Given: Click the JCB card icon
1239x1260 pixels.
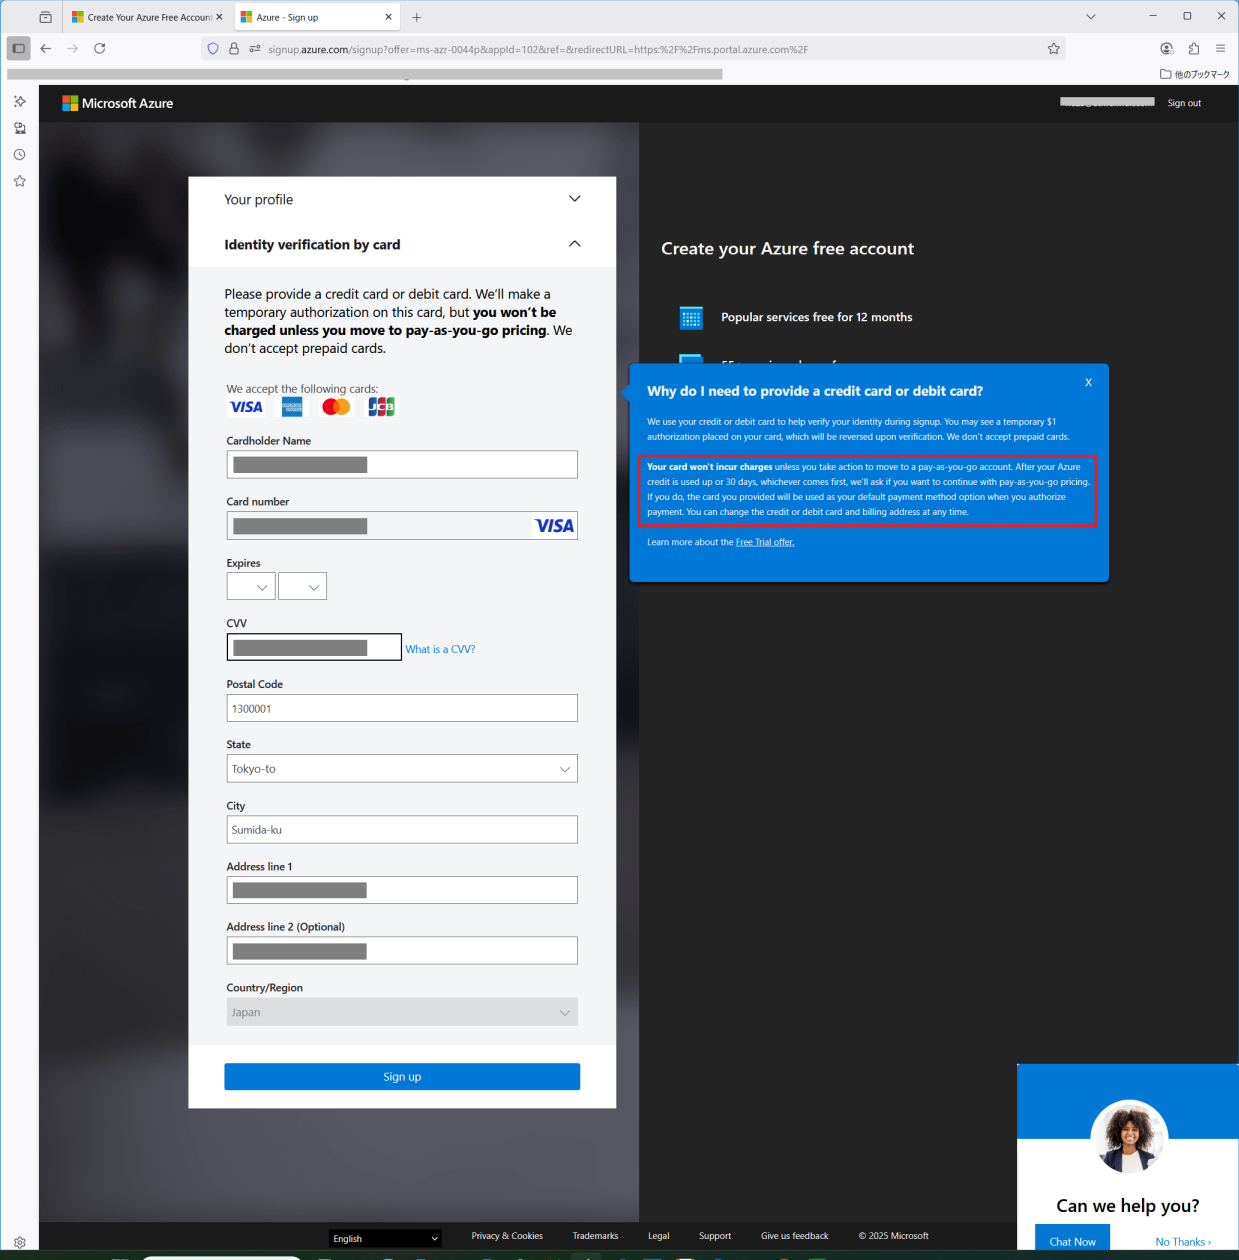Looking at the screenshot, I should (381, 406).
